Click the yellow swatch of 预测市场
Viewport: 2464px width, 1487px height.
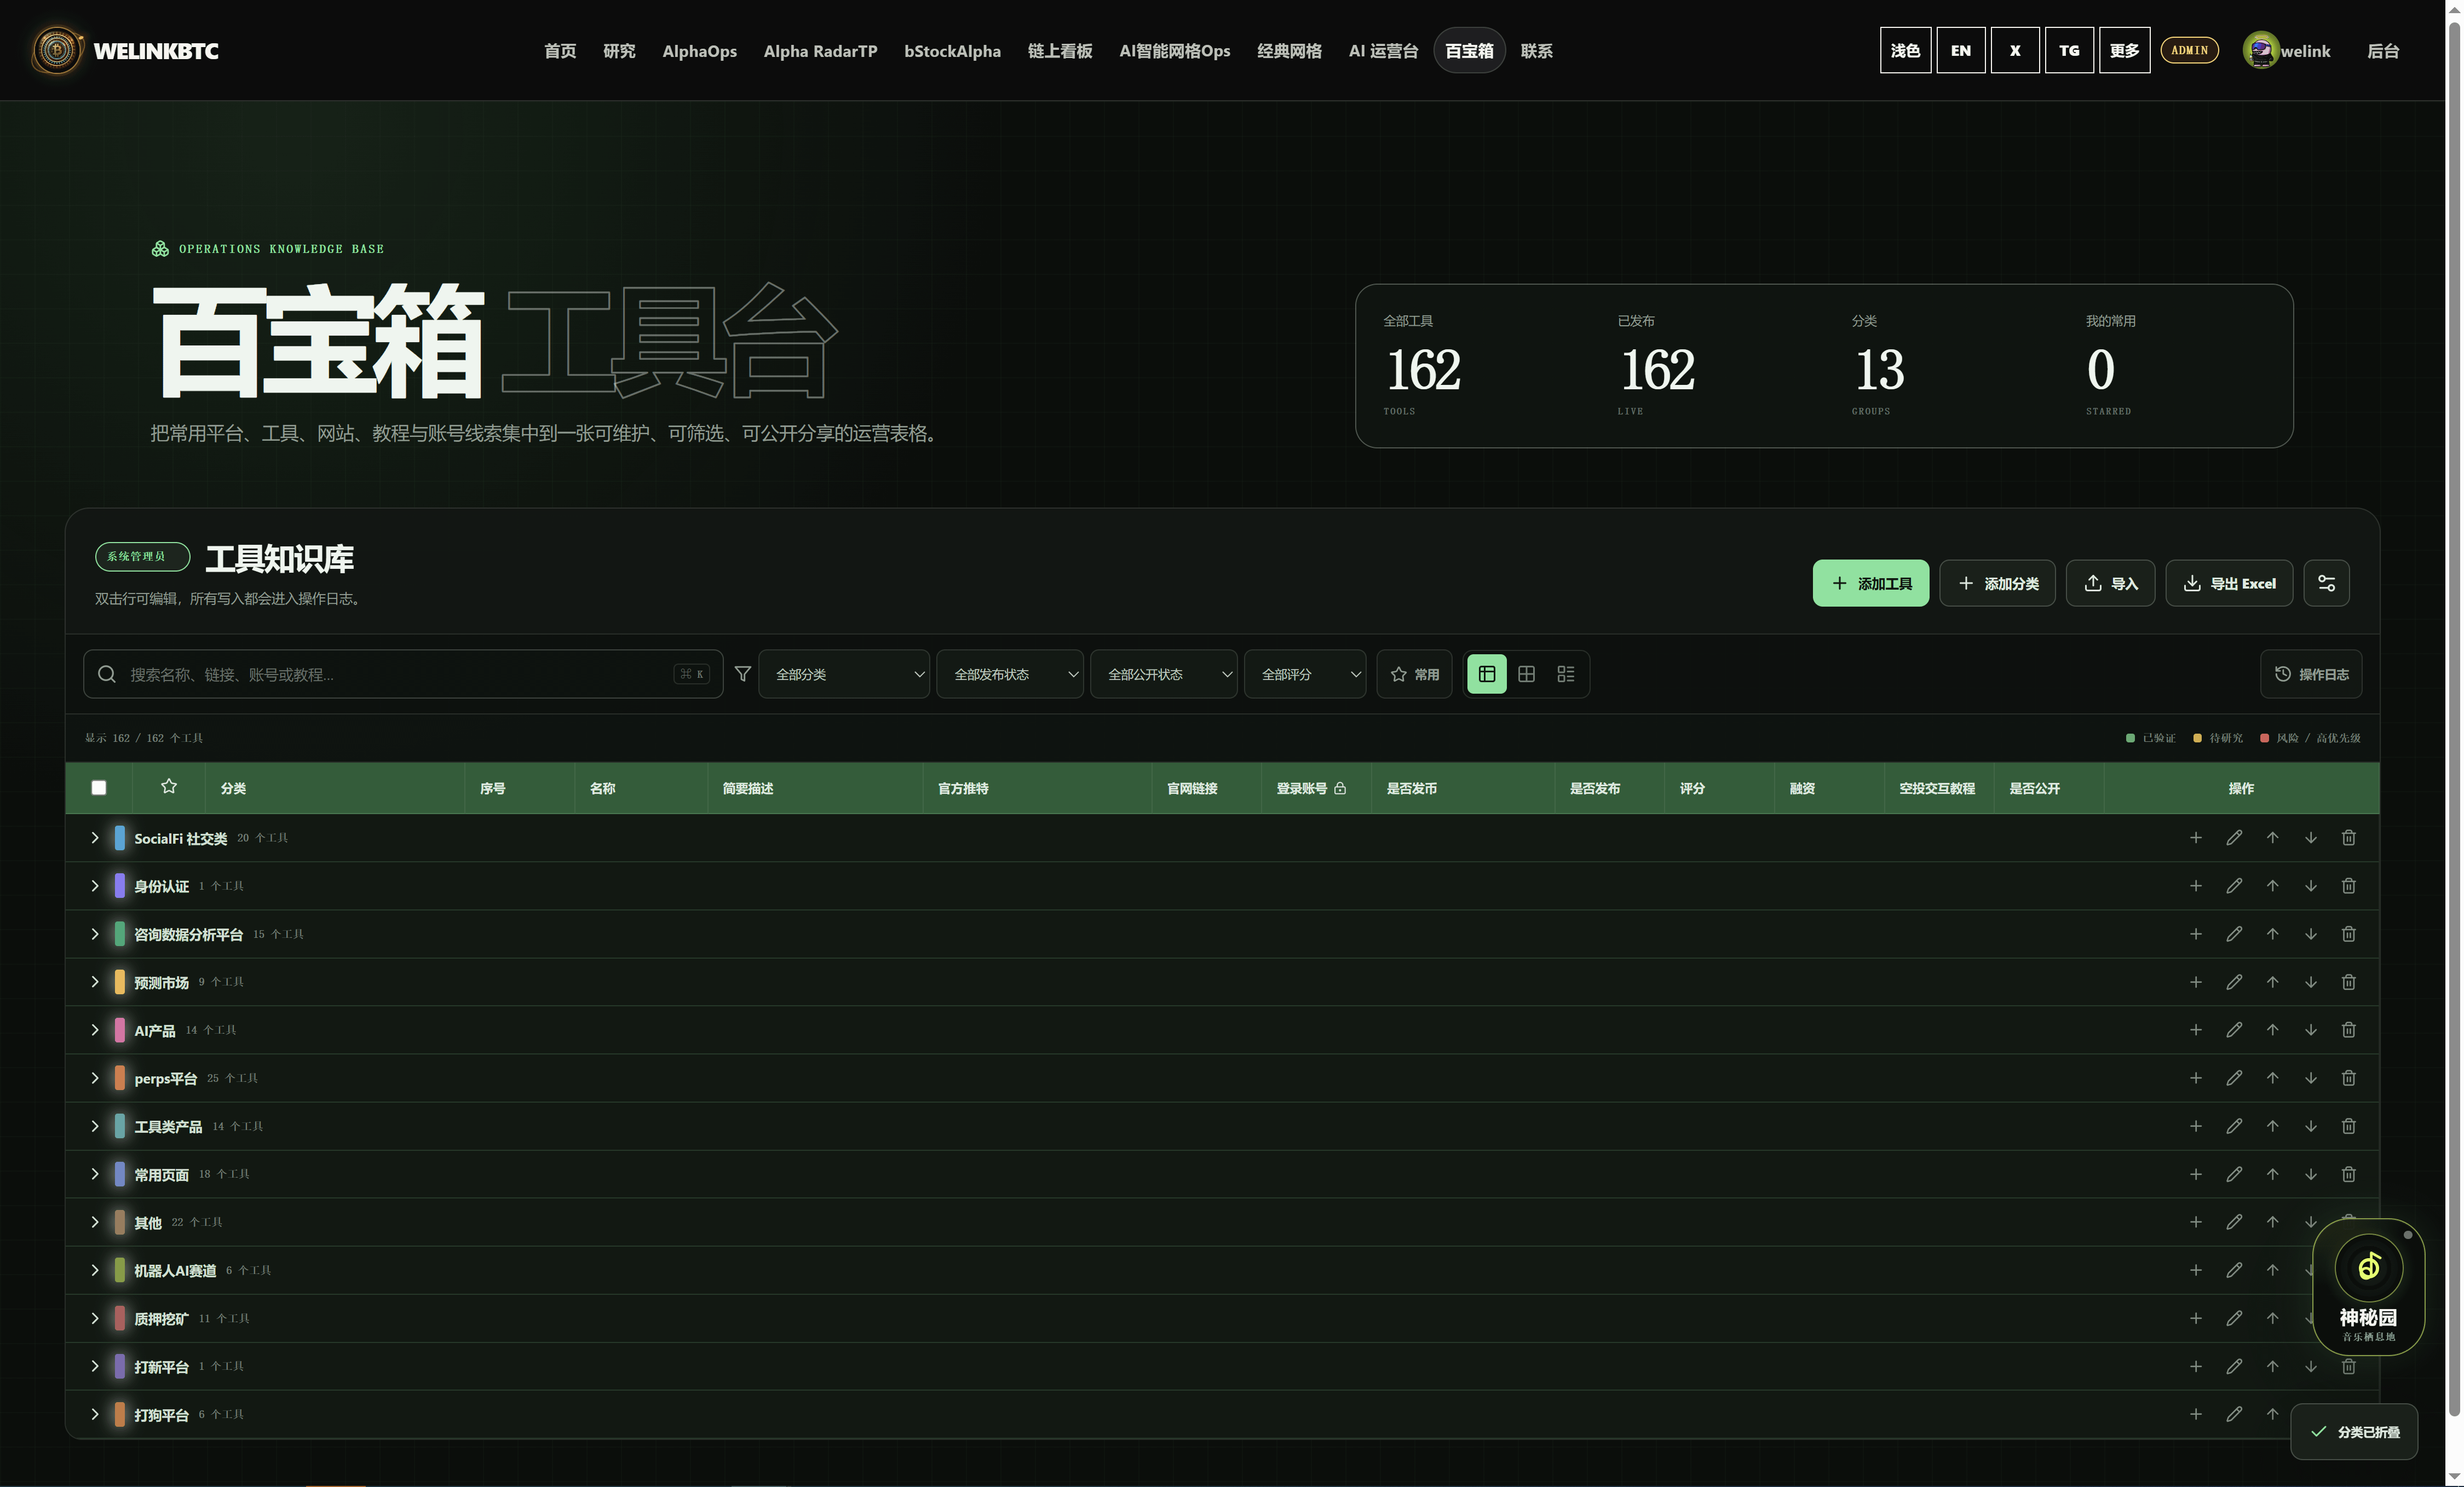point(120,982)
